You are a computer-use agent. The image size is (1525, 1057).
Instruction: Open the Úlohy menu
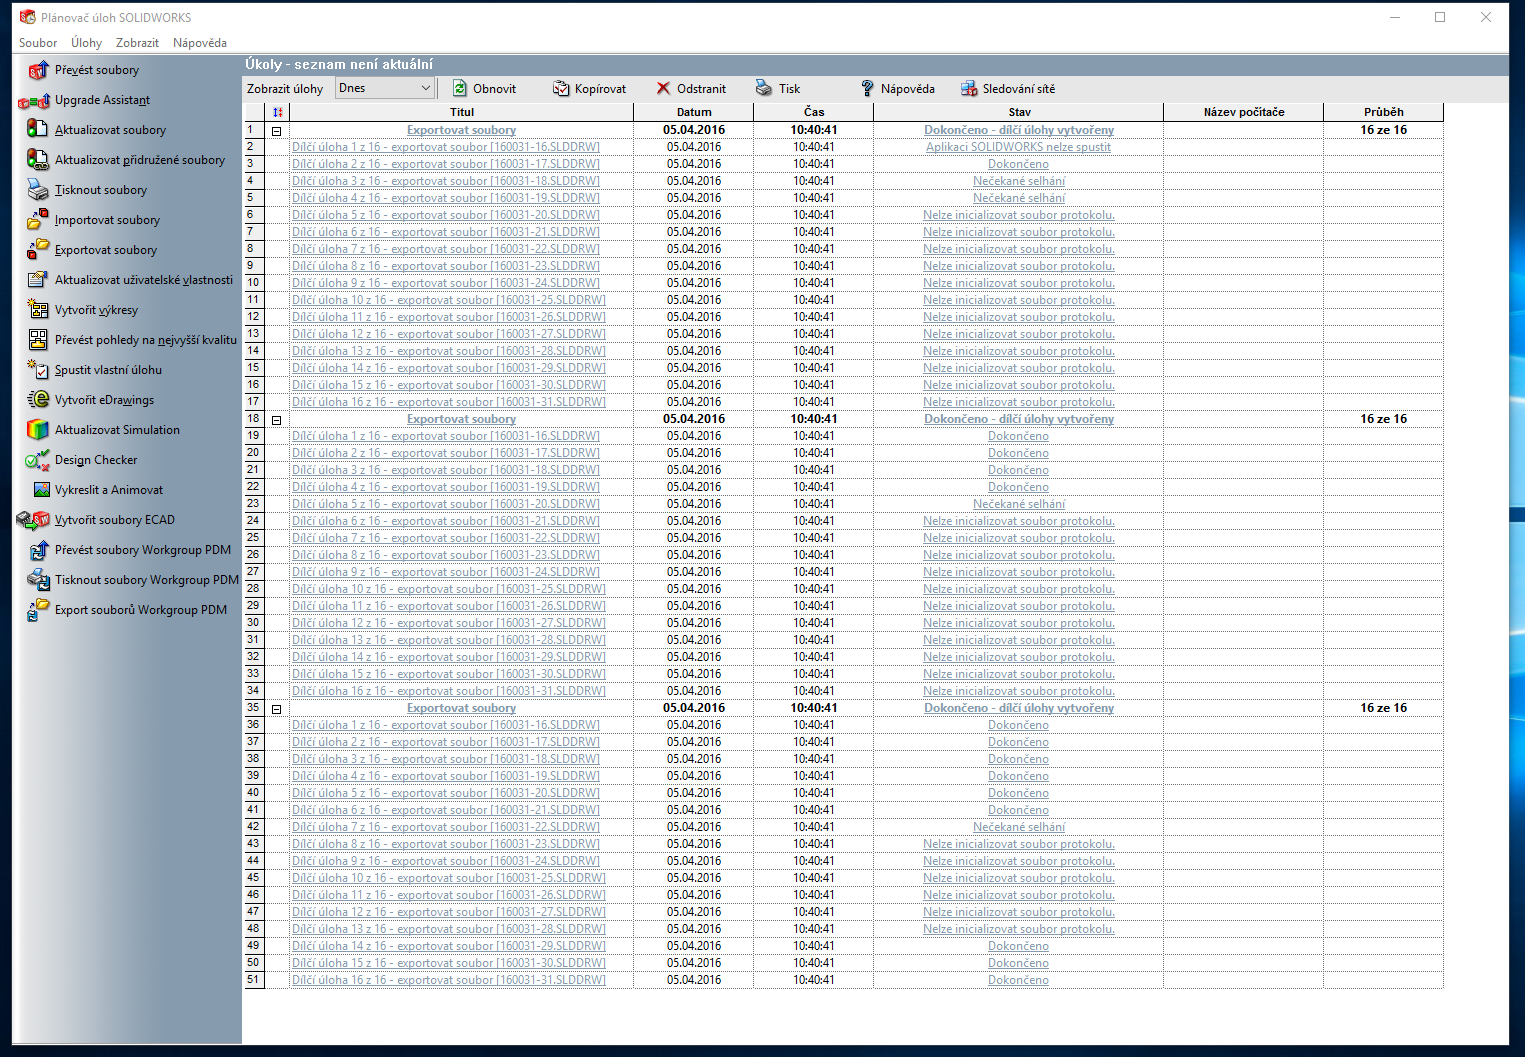86,43
